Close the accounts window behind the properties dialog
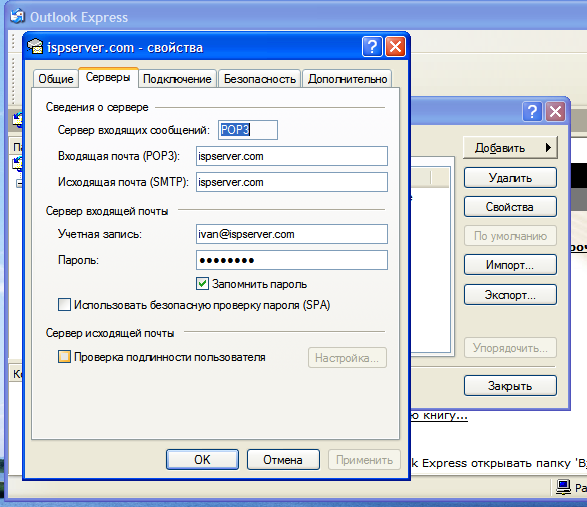Image resolution: width=587 pixels, height=507 pixels. [555, 112]
